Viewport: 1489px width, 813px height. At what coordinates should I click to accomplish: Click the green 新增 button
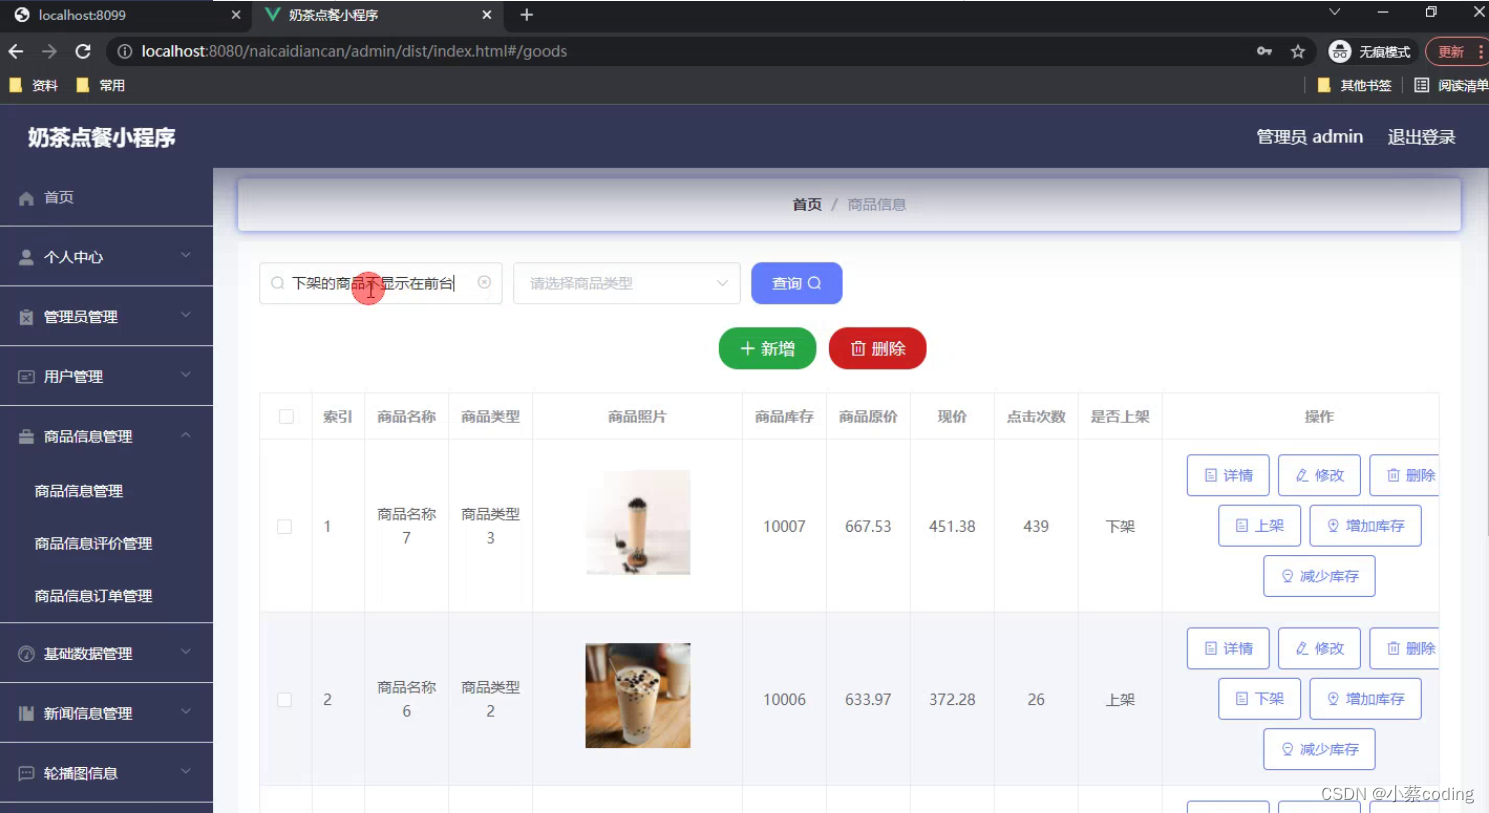pos(768,348)
